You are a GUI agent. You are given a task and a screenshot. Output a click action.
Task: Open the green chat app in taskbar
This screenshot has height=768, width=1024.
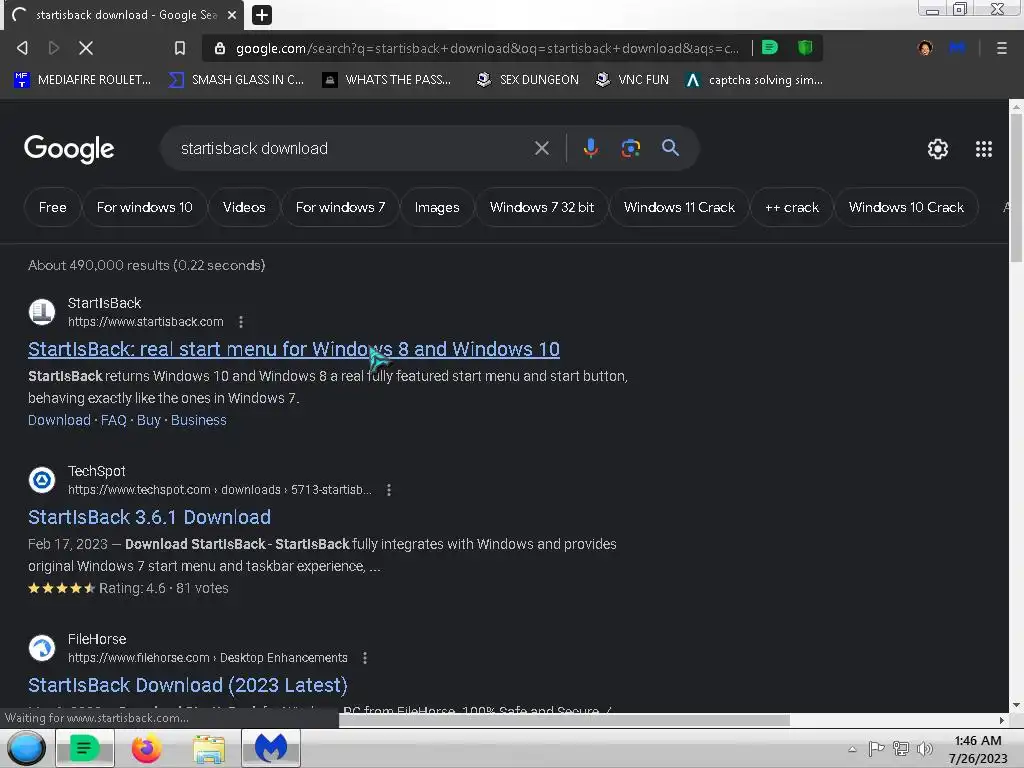84,748
